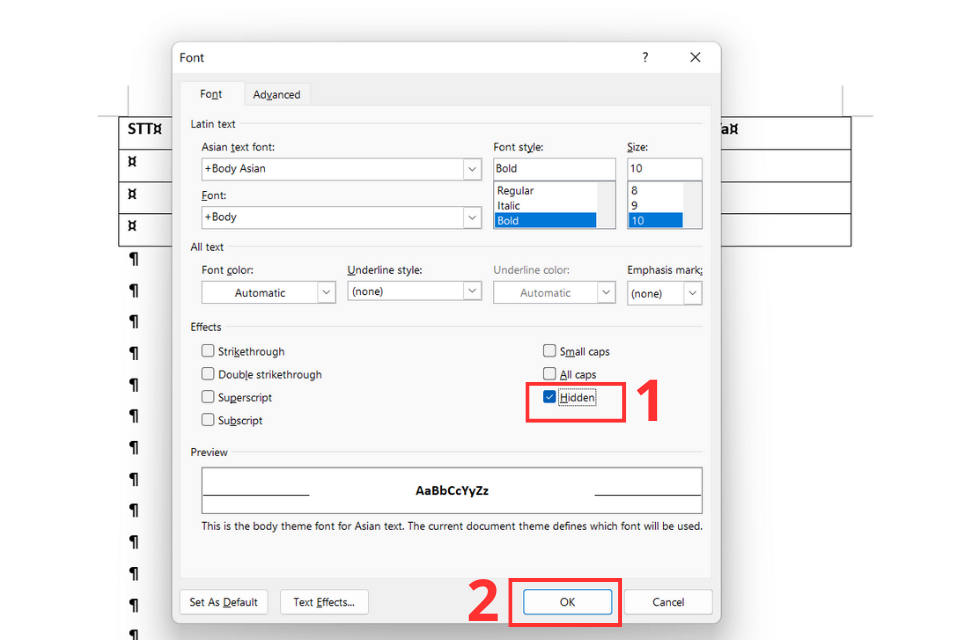This screenshot has width=960, height=640.
Task: Click the Size list scrollbar
Action: click(x=692, y=205)
